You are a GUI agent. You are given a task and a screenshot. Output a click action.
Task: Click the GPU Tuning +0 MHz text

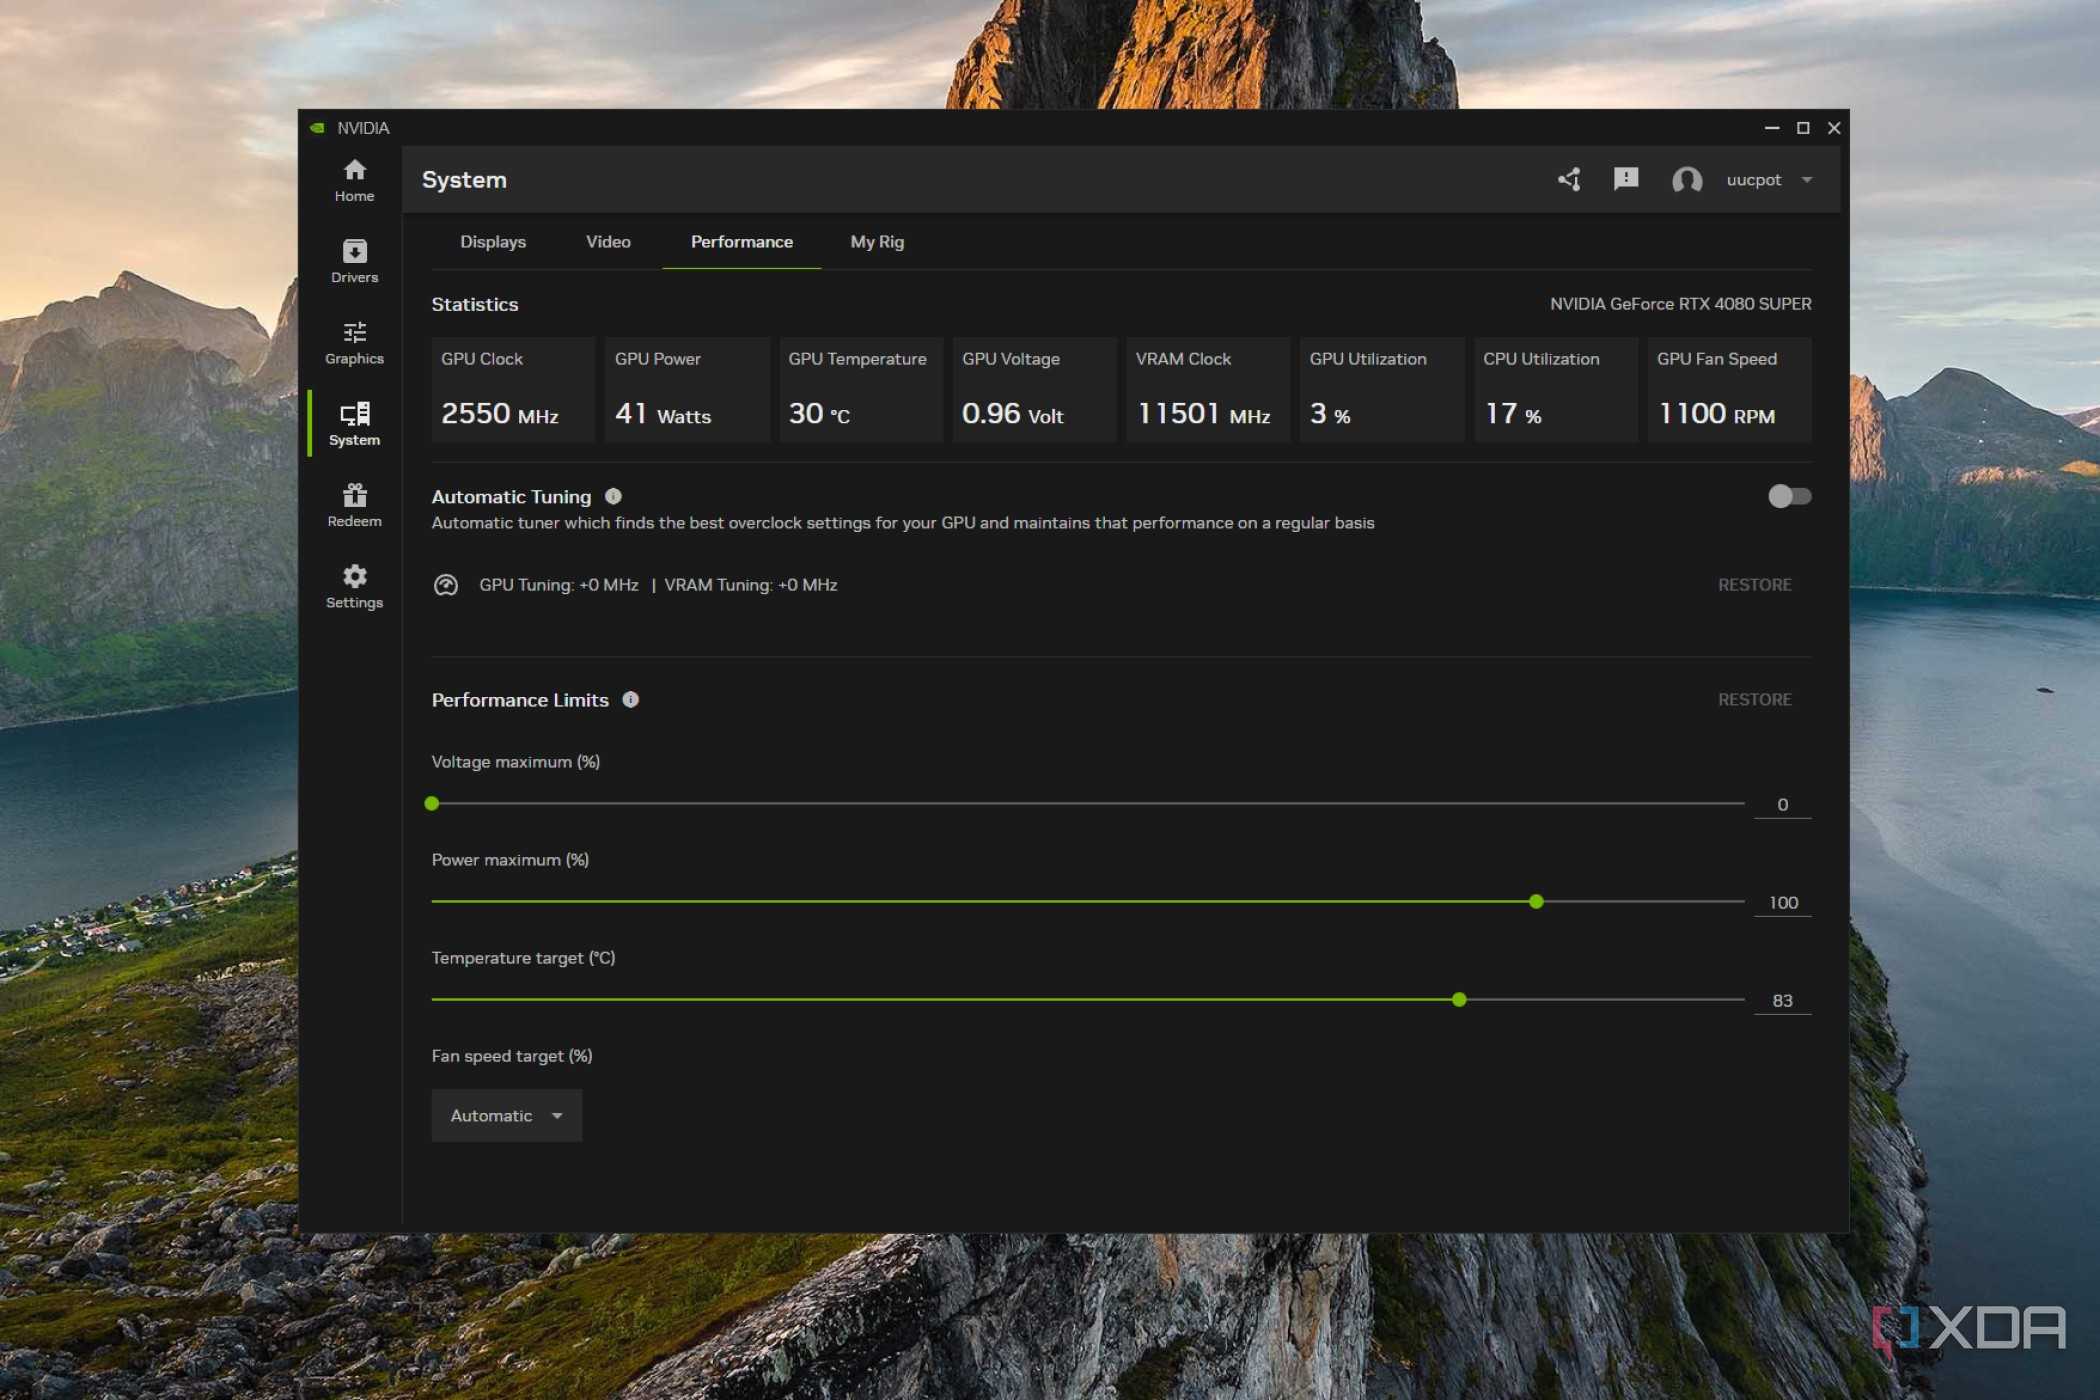pyautogui.click(x=559, y=585)
